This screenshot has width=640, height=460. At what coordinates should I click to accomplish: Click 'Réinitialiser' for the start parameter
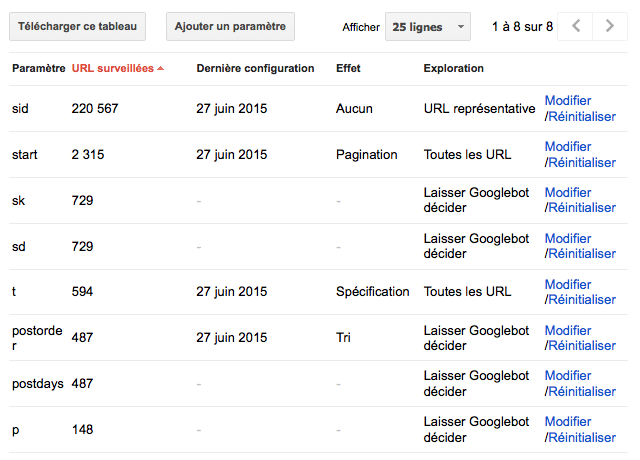[x=582, y=163]
